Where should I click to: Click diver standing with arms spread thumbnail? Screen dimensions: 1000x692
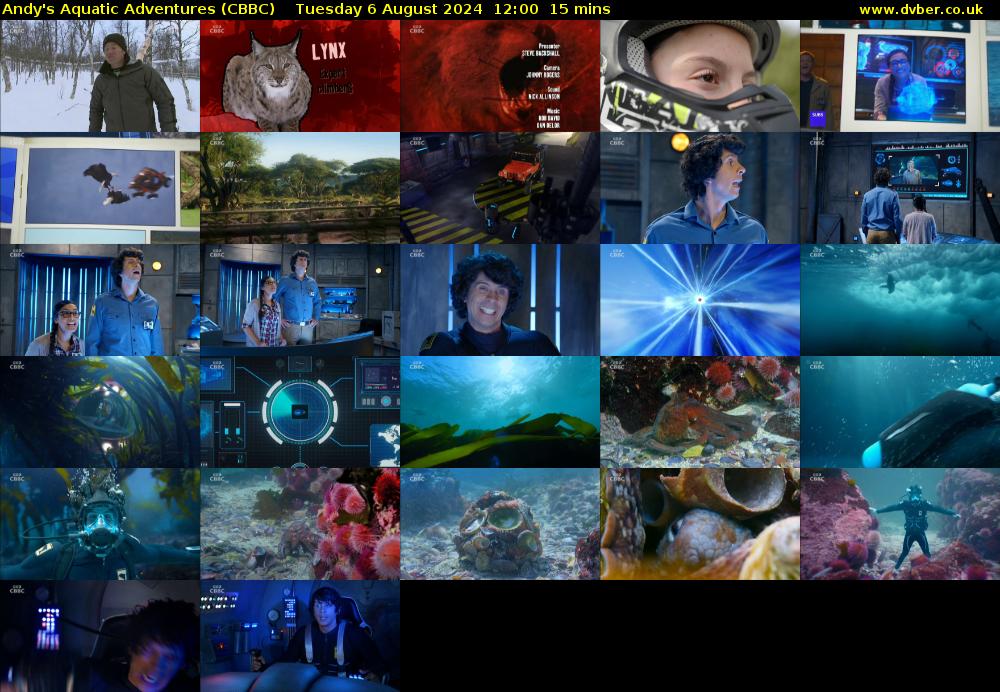(900, 524)
